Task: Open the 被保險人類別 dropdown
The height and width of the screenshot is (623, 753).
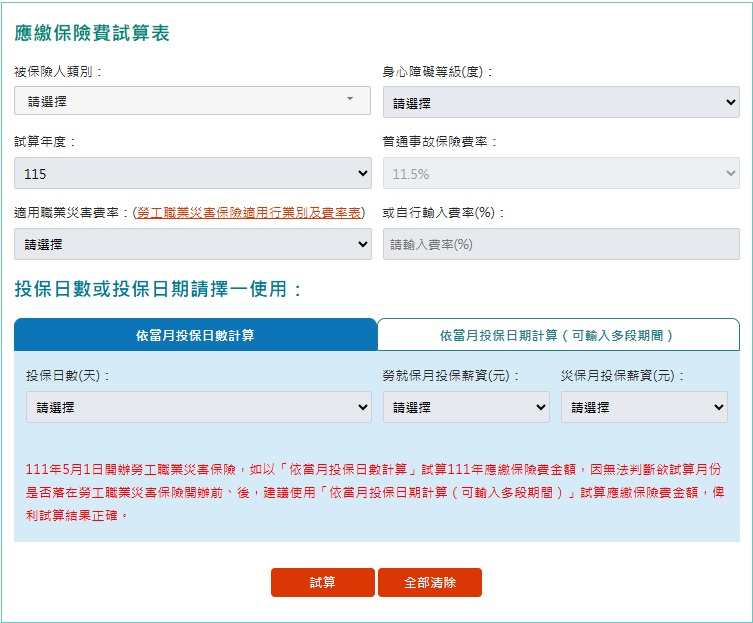Action: (192, 101)
